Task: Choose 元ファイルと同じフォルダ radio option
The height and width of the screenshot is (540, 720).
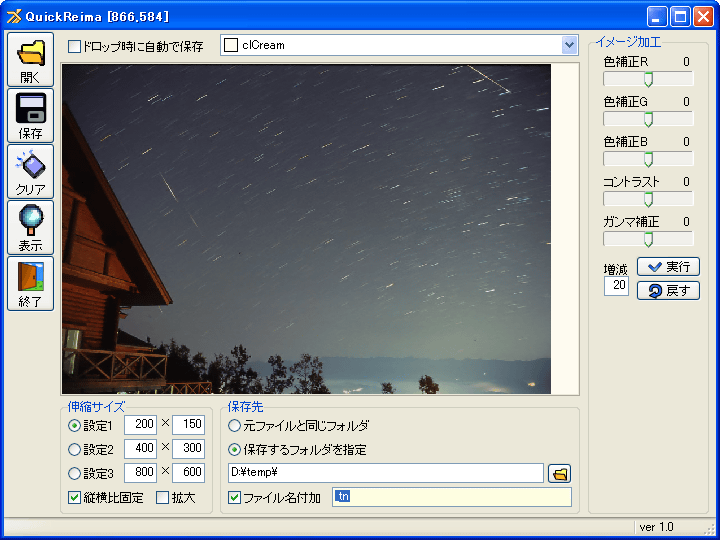Action: pos(234,426)
